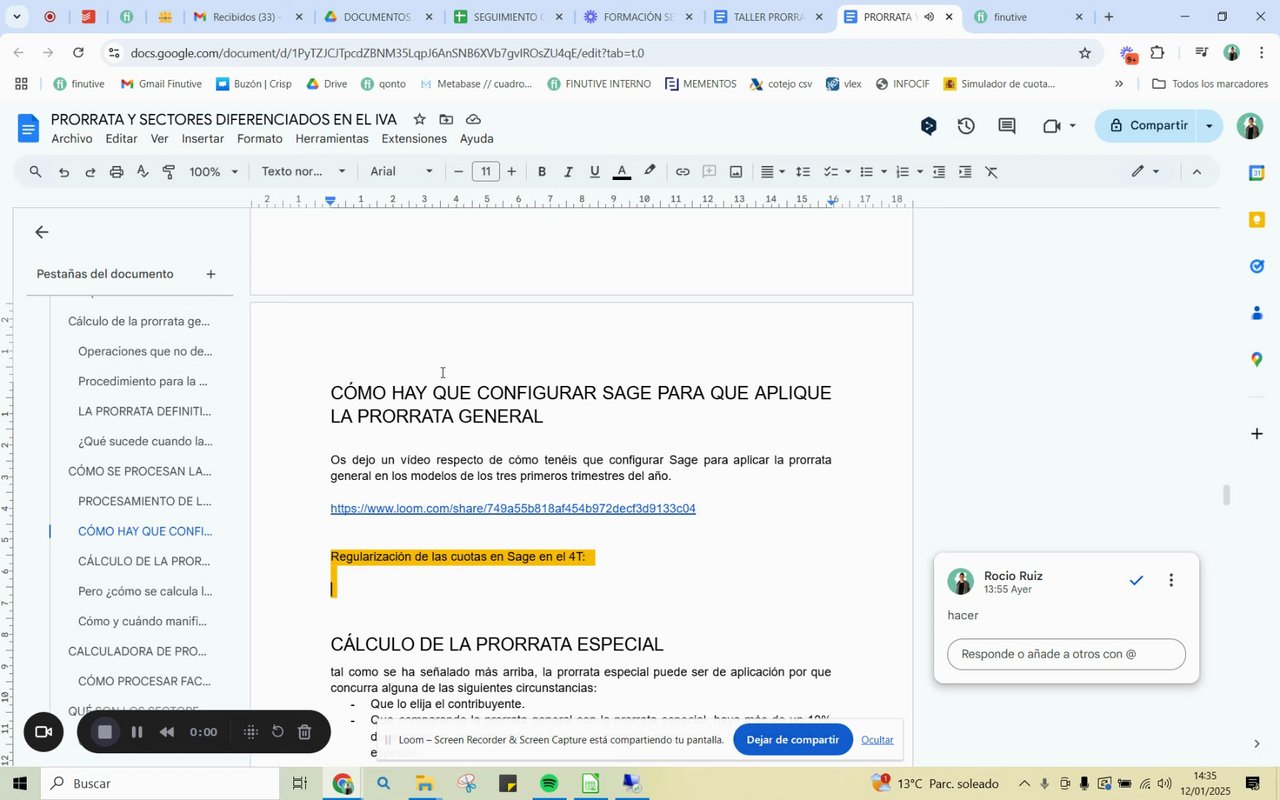The width and height of the screenshot is (1280, 800).
Task: Open line and paragraph spacing options
Action: click(x=802, y=172)
